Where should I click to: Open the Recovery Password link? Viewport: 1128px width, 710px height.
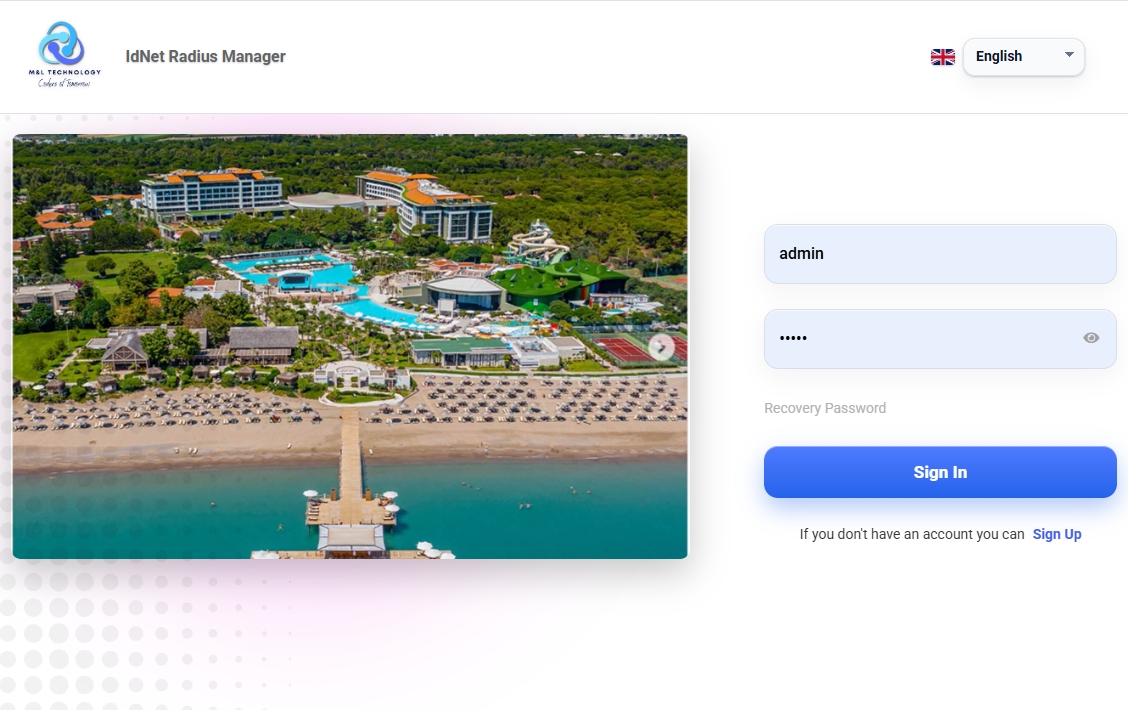(824, 408)
